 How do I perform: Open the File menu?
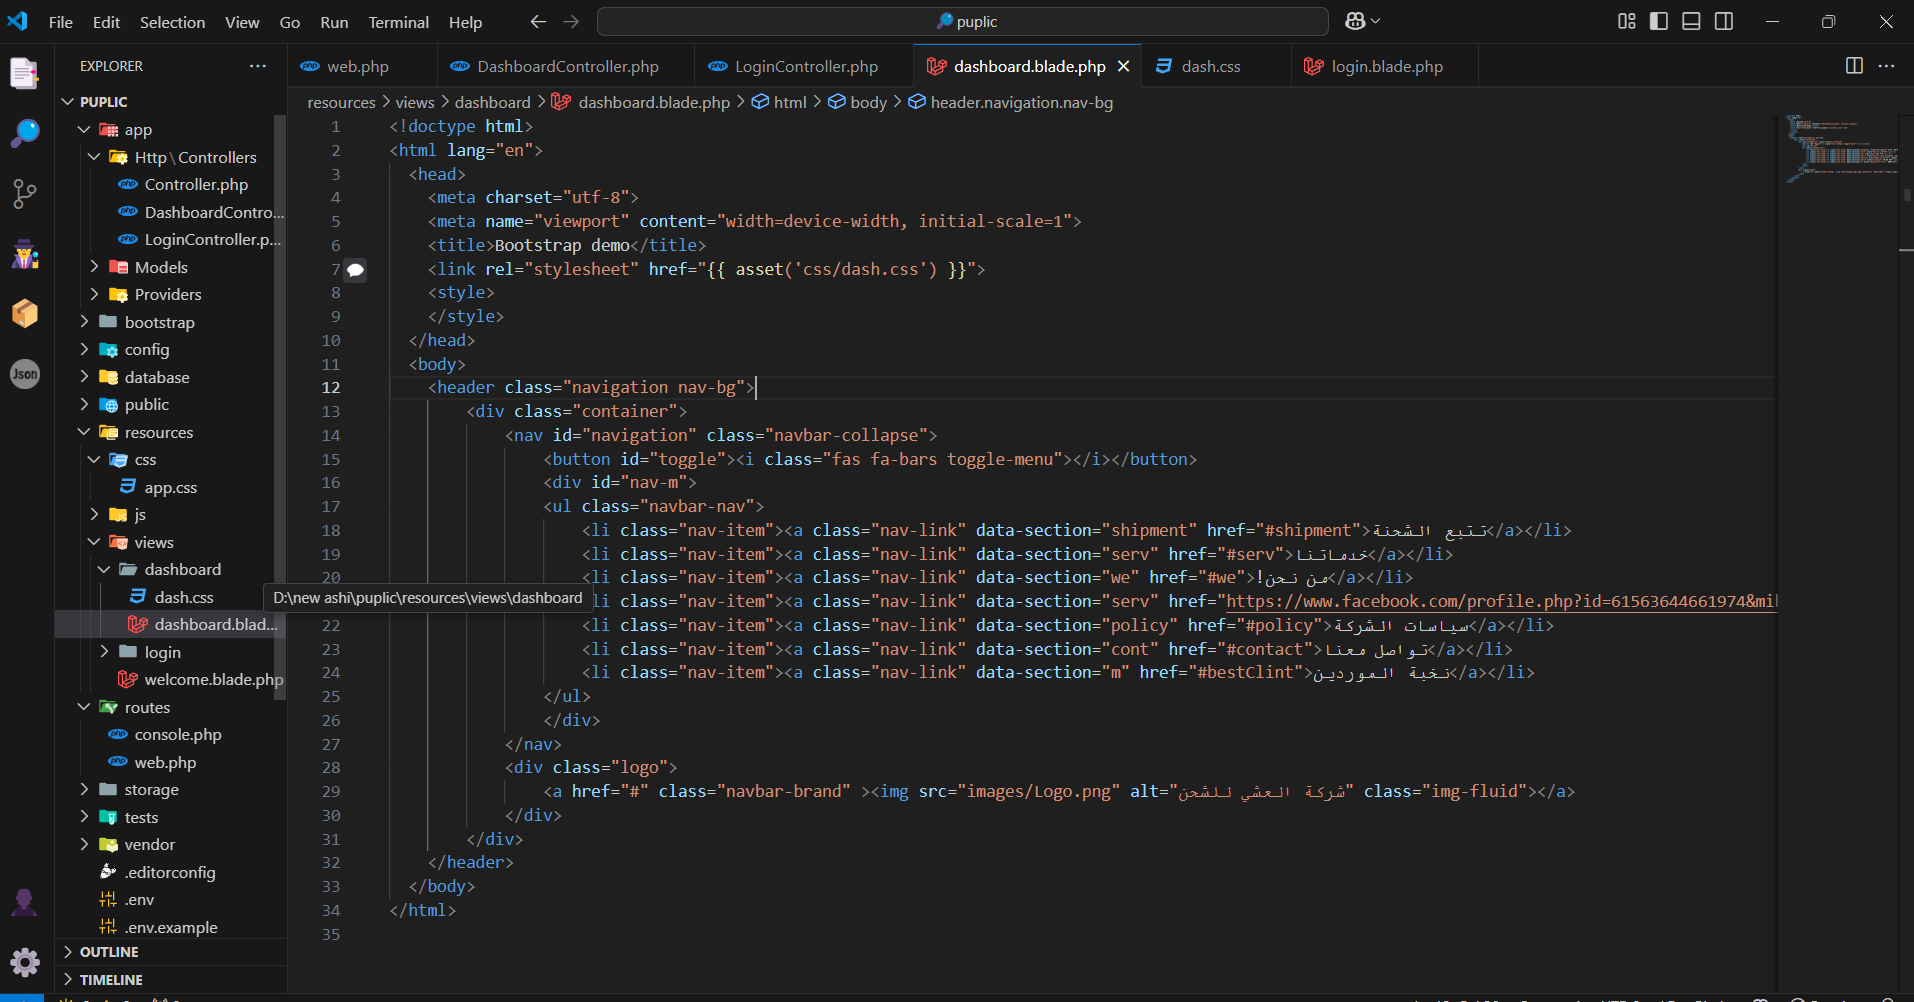[60, 22]
